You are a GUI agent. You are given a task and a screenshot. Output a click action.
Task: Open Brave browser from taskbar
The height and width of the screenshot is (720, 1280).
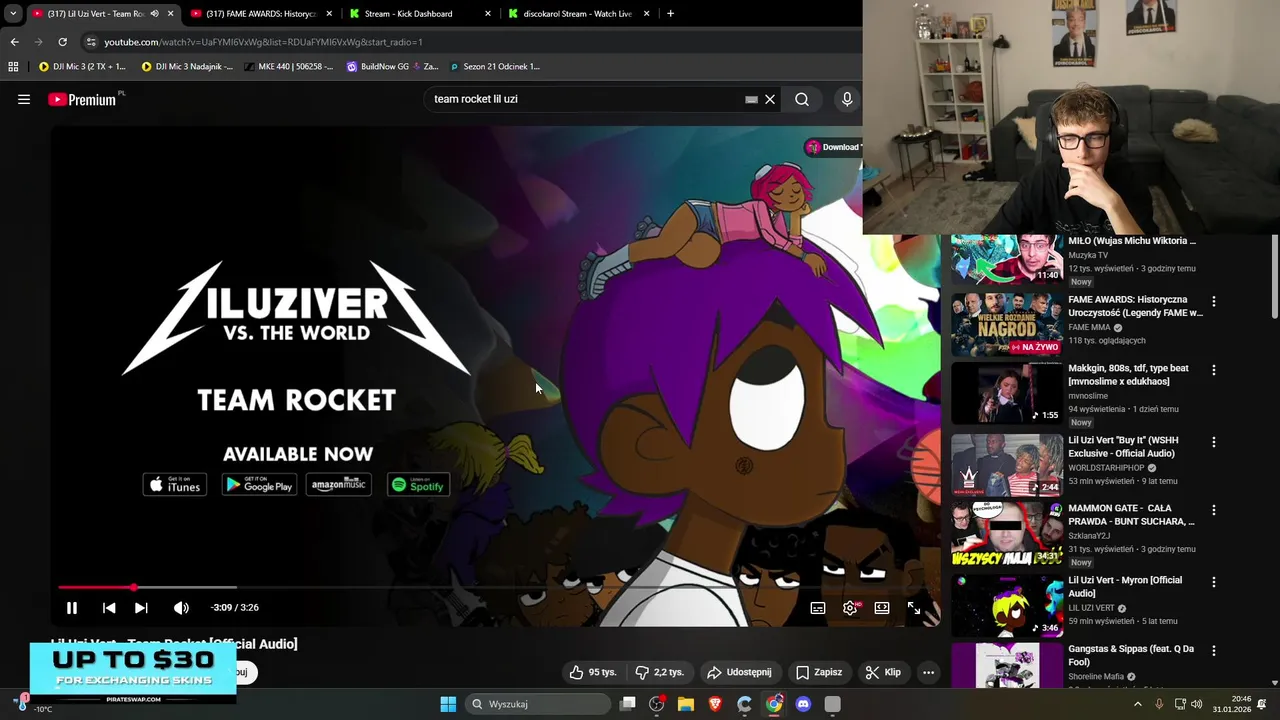715,704
